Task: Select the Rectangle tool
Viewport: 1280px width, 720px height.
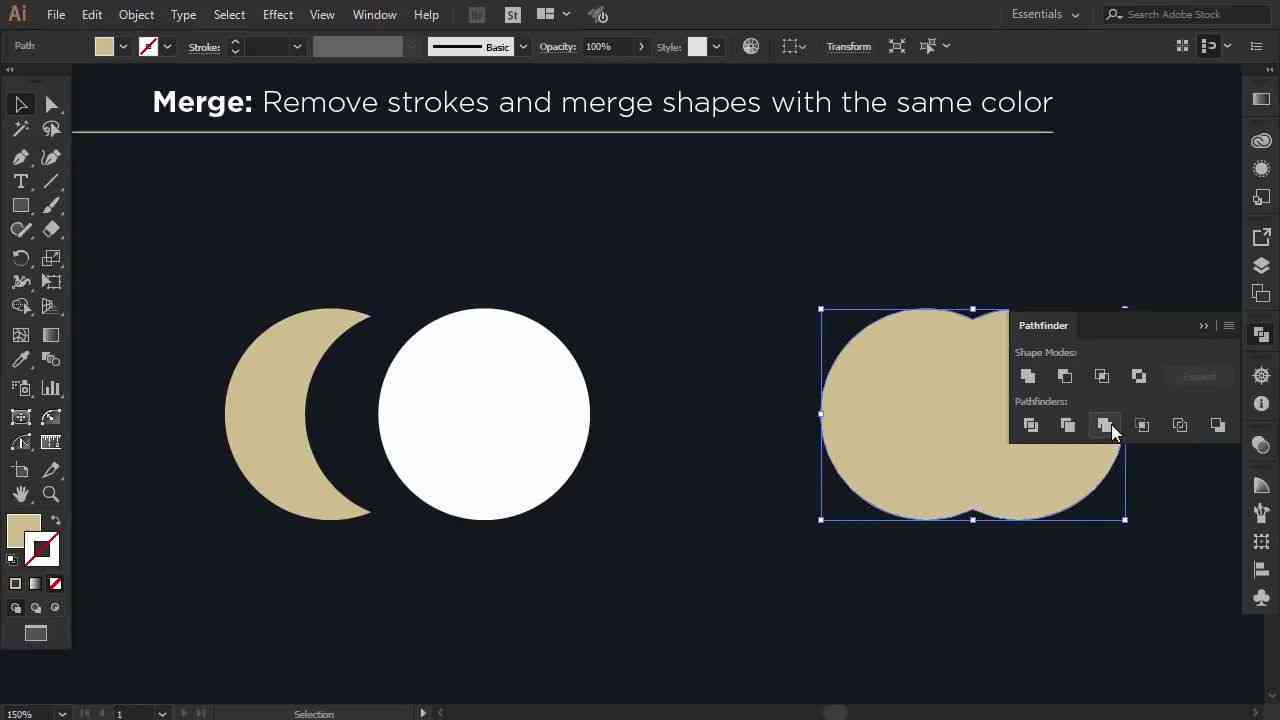Action: tap(21, 205)
